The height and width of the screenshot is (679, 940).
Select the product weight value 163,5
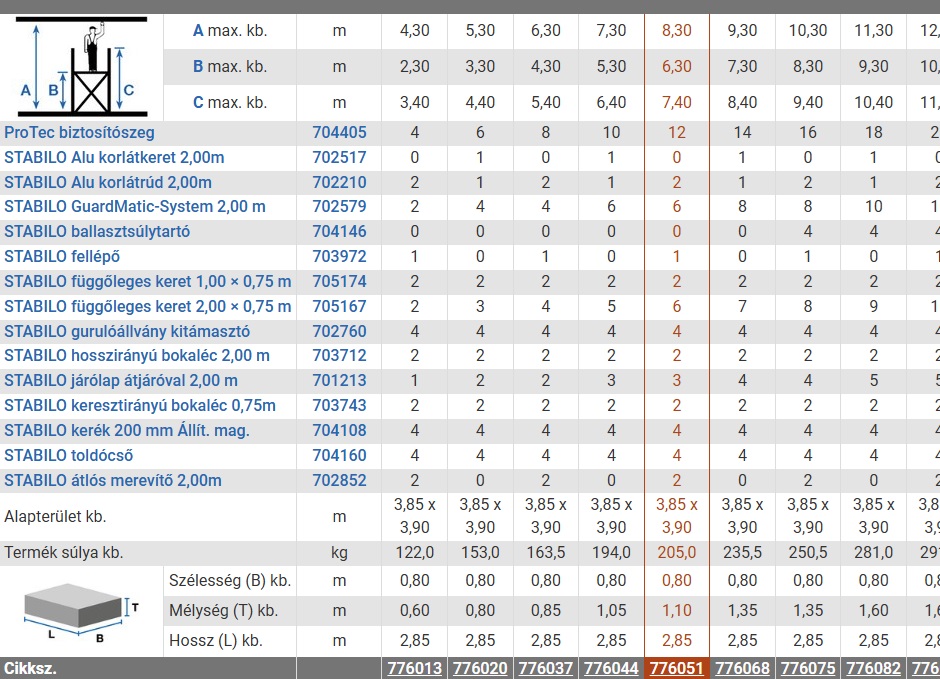click(546, 553)
